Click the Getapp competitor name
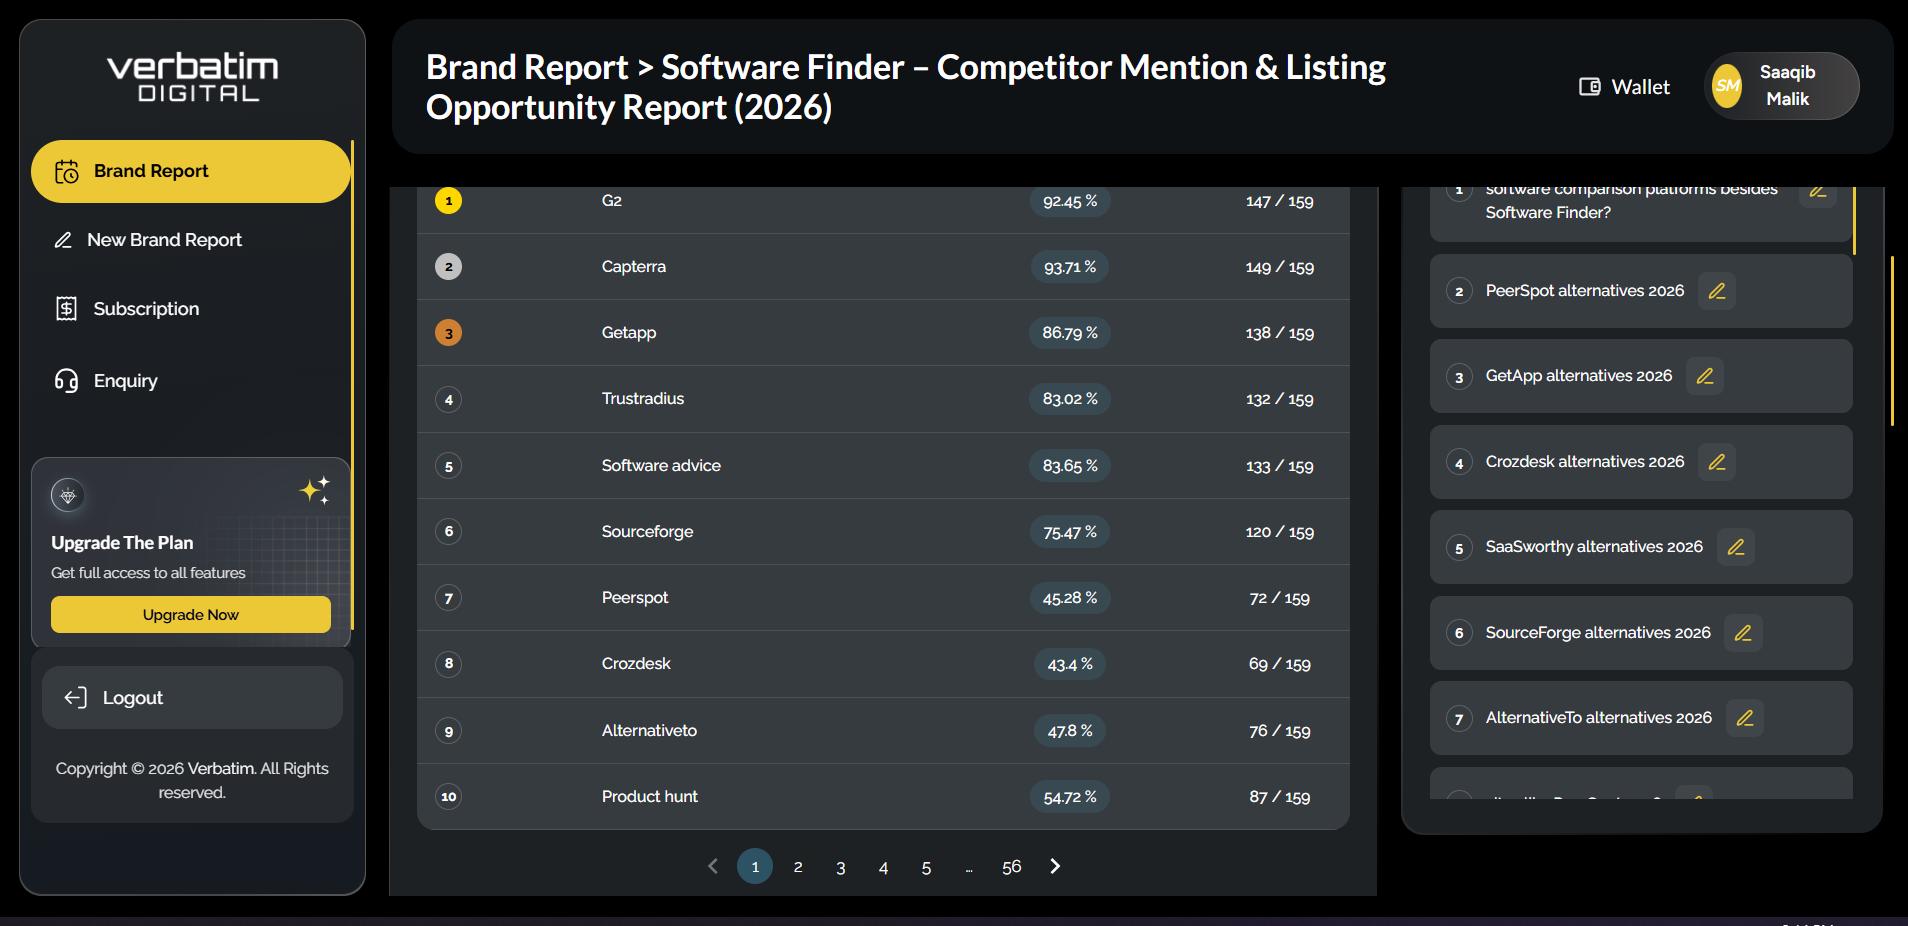This screenshot has width=1908, height=926. (x=629, y=333)
